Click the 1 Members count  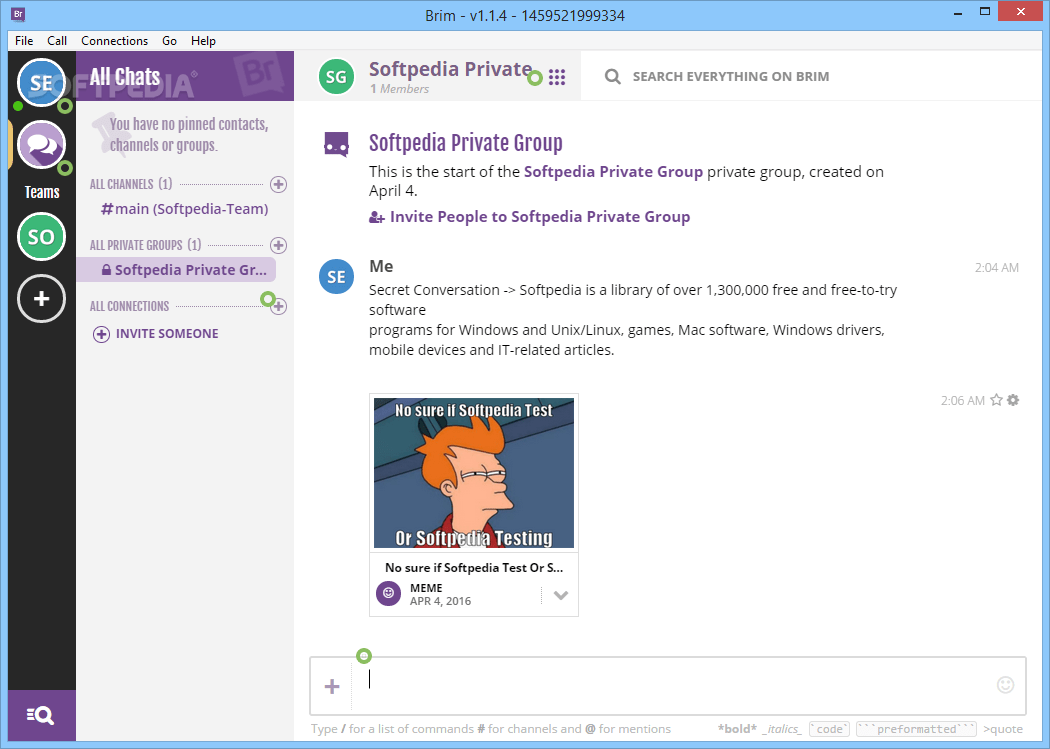(399, 89)
